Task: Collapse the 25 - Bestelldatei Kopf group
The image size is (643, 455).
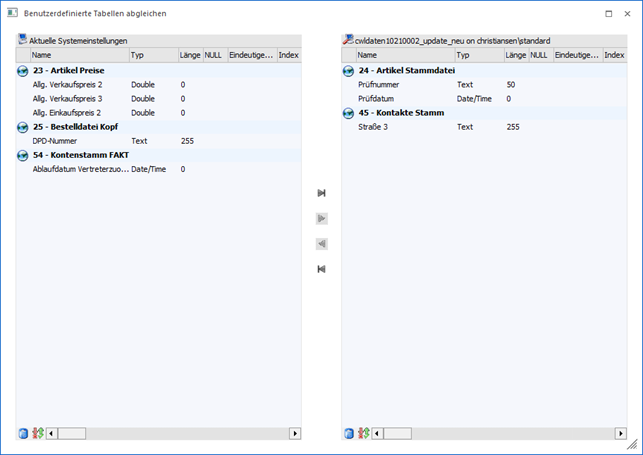Action: click(x=23, y=127)
